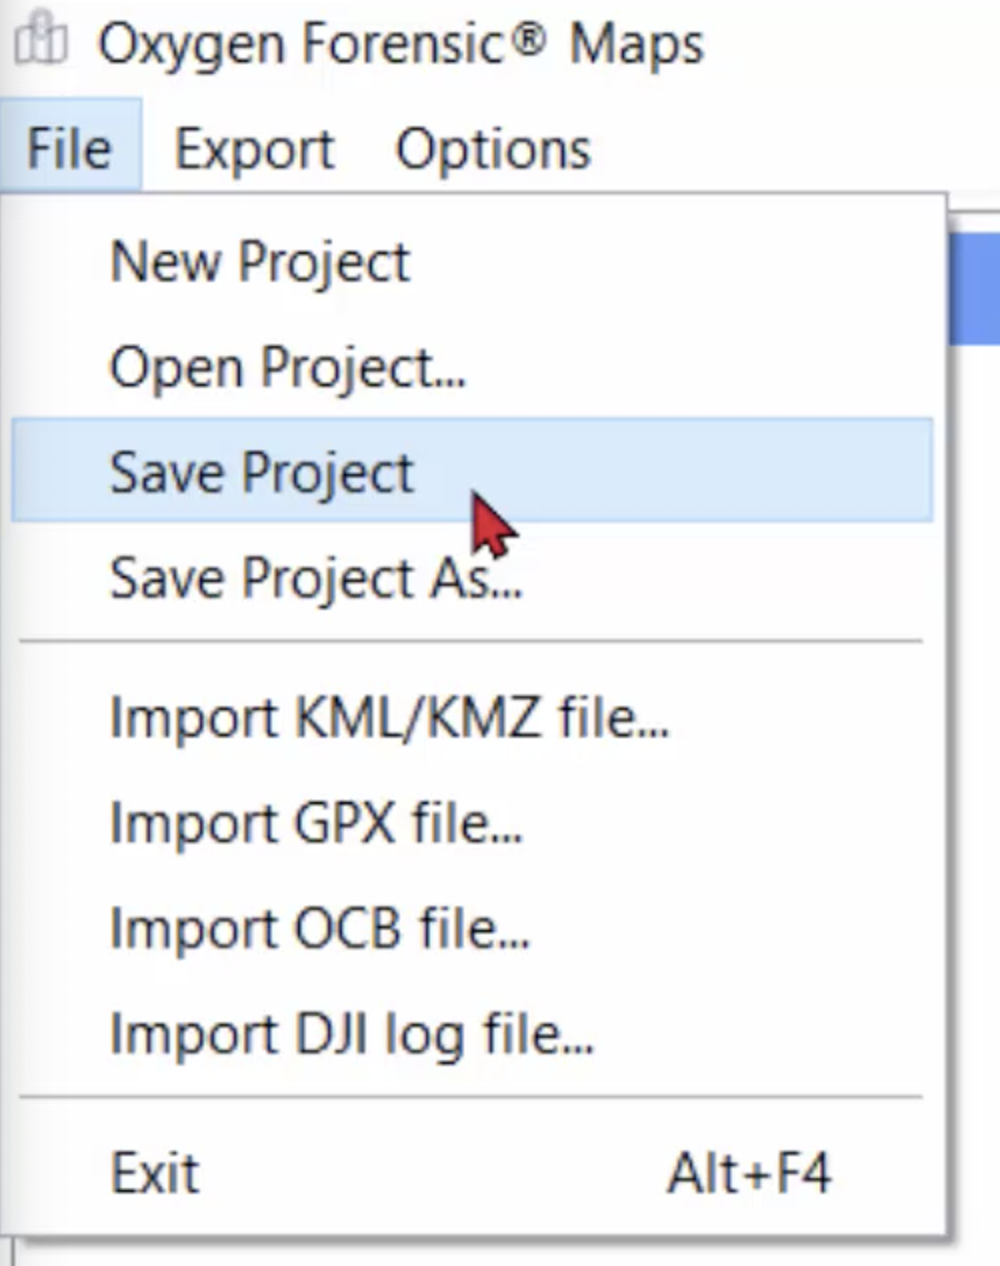Click the separator line above Exit
This screenshot has height=1266, width=1000.
tap(471, 1097)
